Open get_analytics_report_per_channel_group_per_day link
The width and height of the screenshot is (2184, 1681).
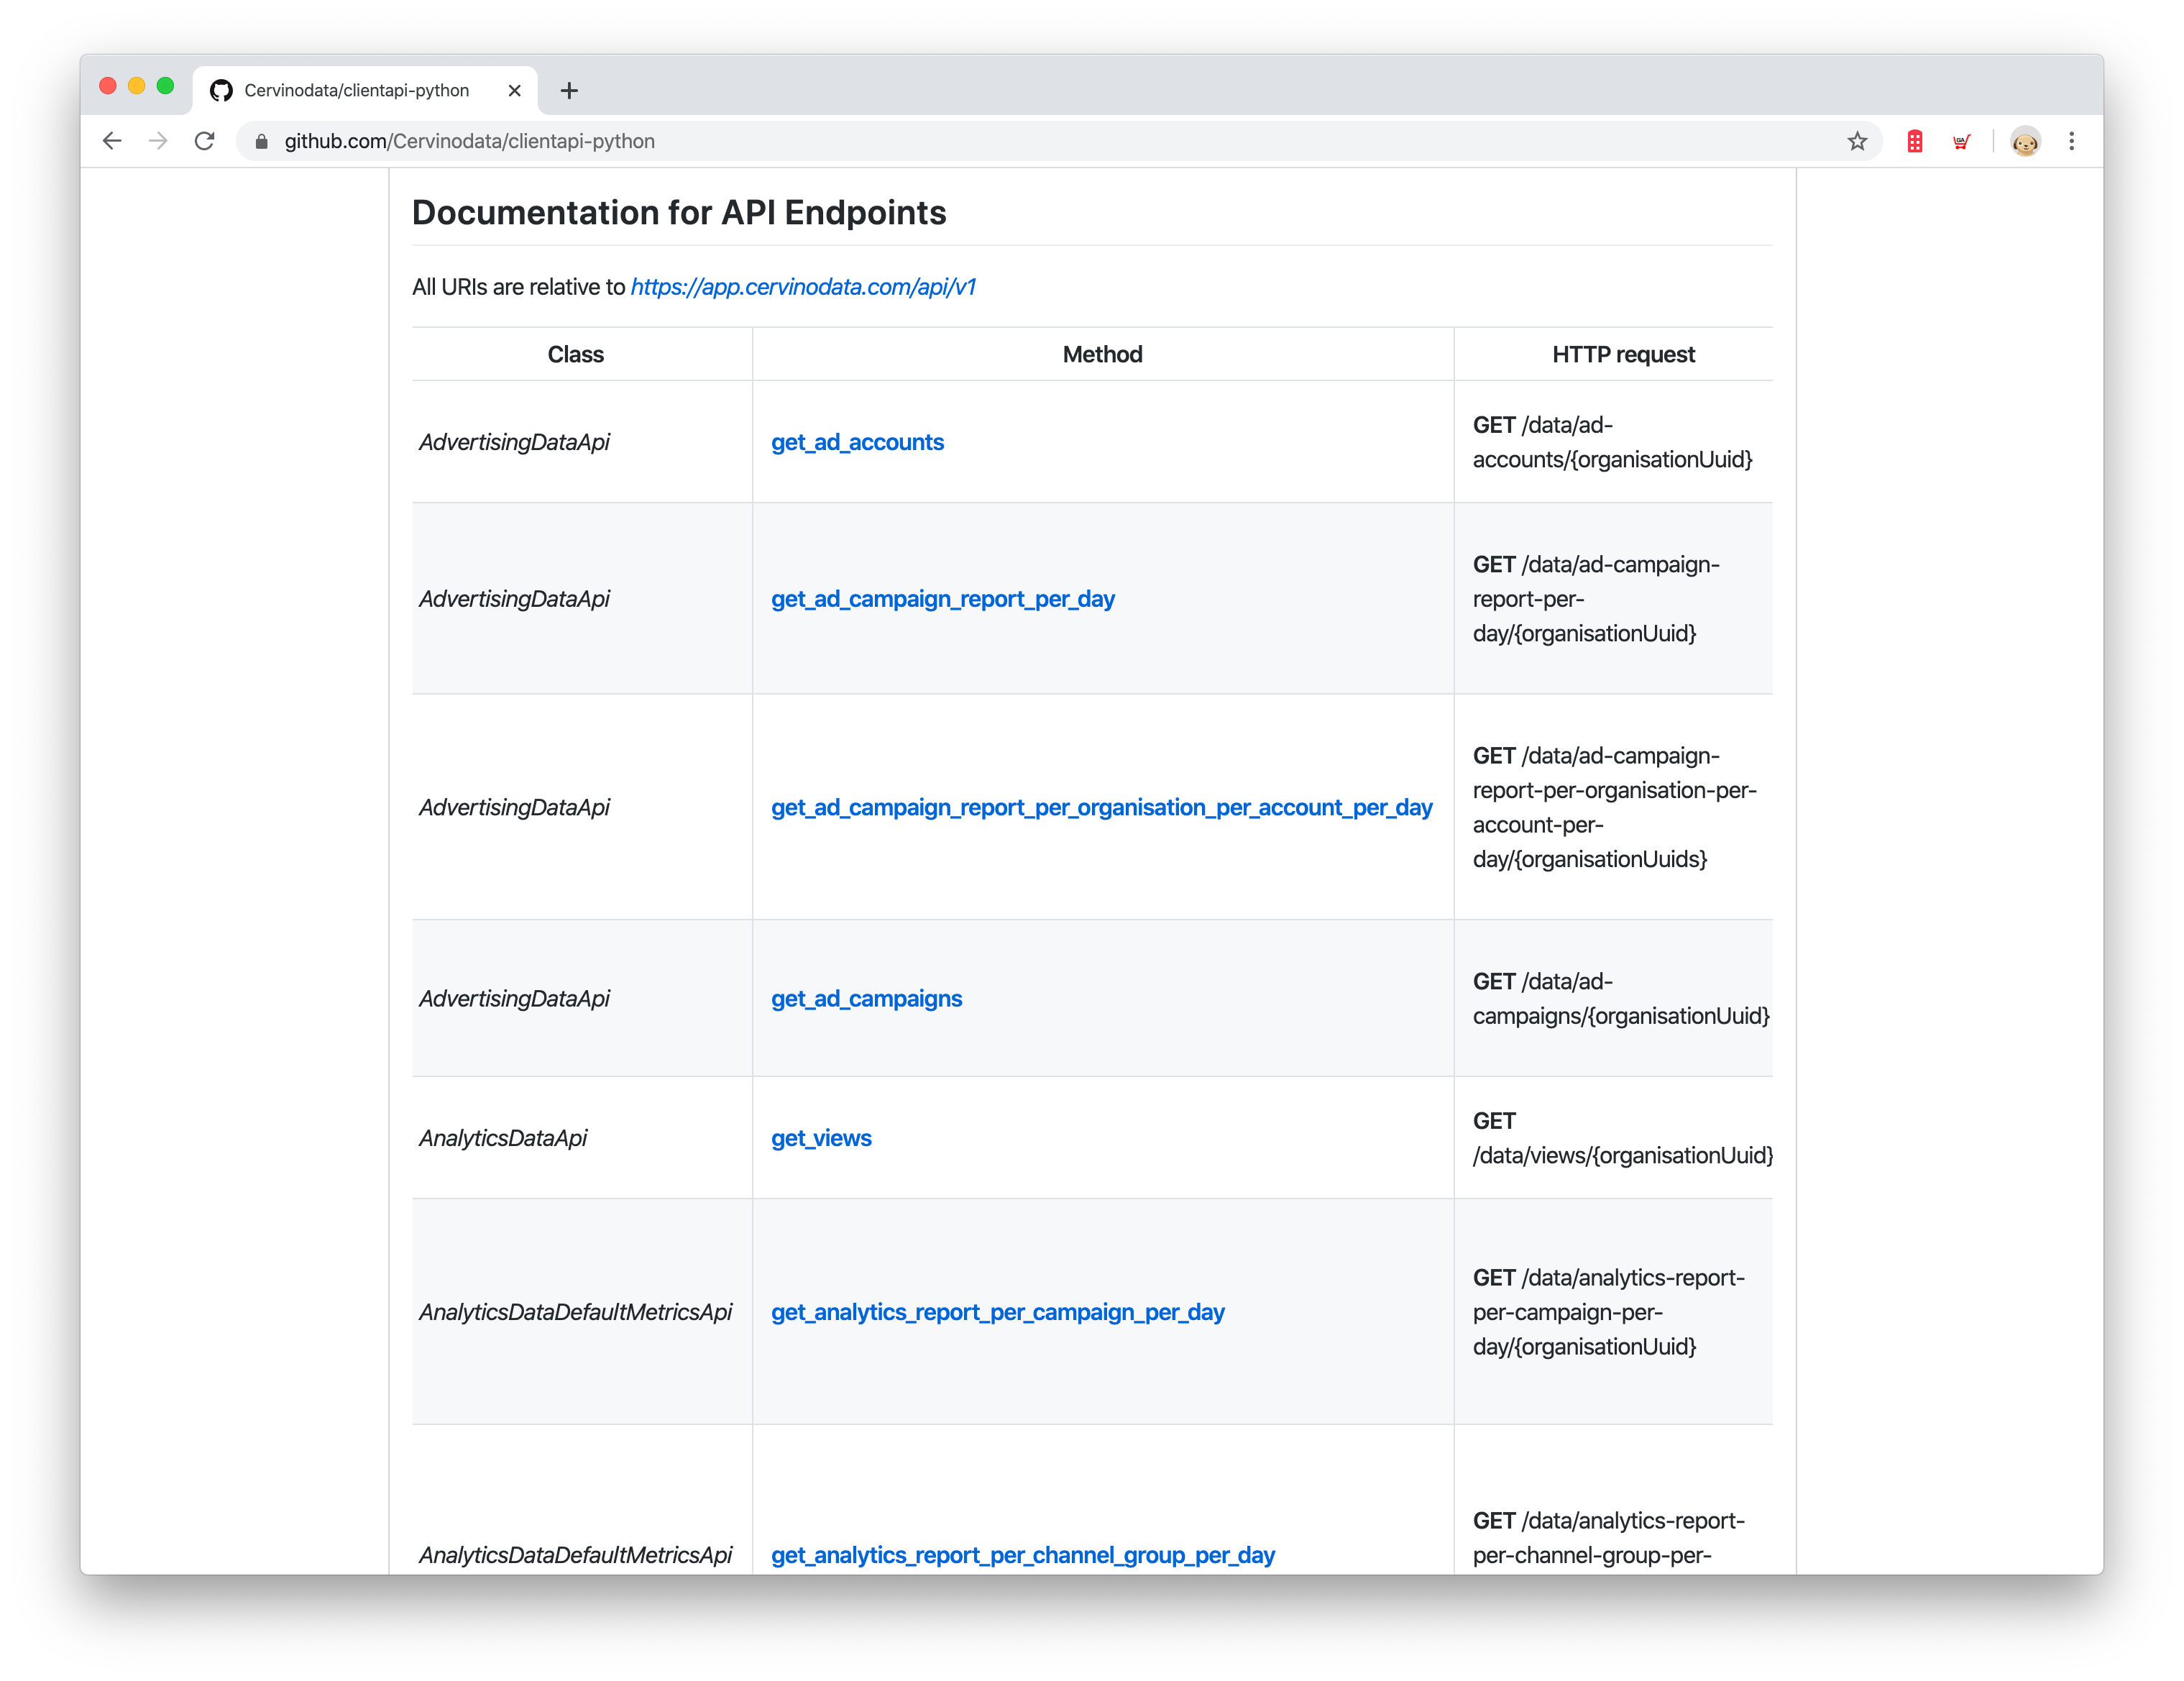pyautogui.click(x=1022, y=1555)
